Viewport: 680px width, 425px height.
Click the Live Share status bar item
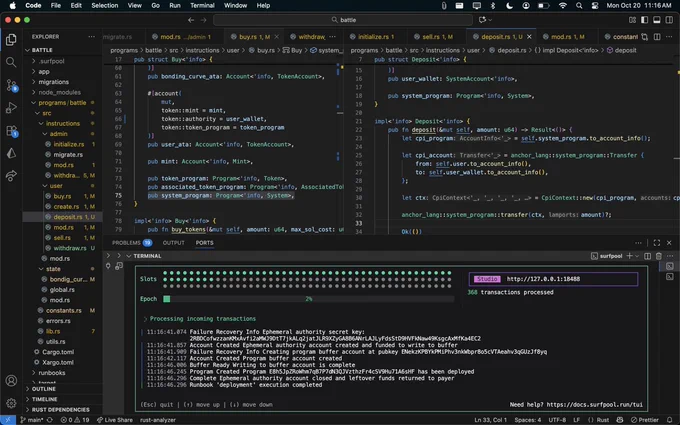click(115, 420)
